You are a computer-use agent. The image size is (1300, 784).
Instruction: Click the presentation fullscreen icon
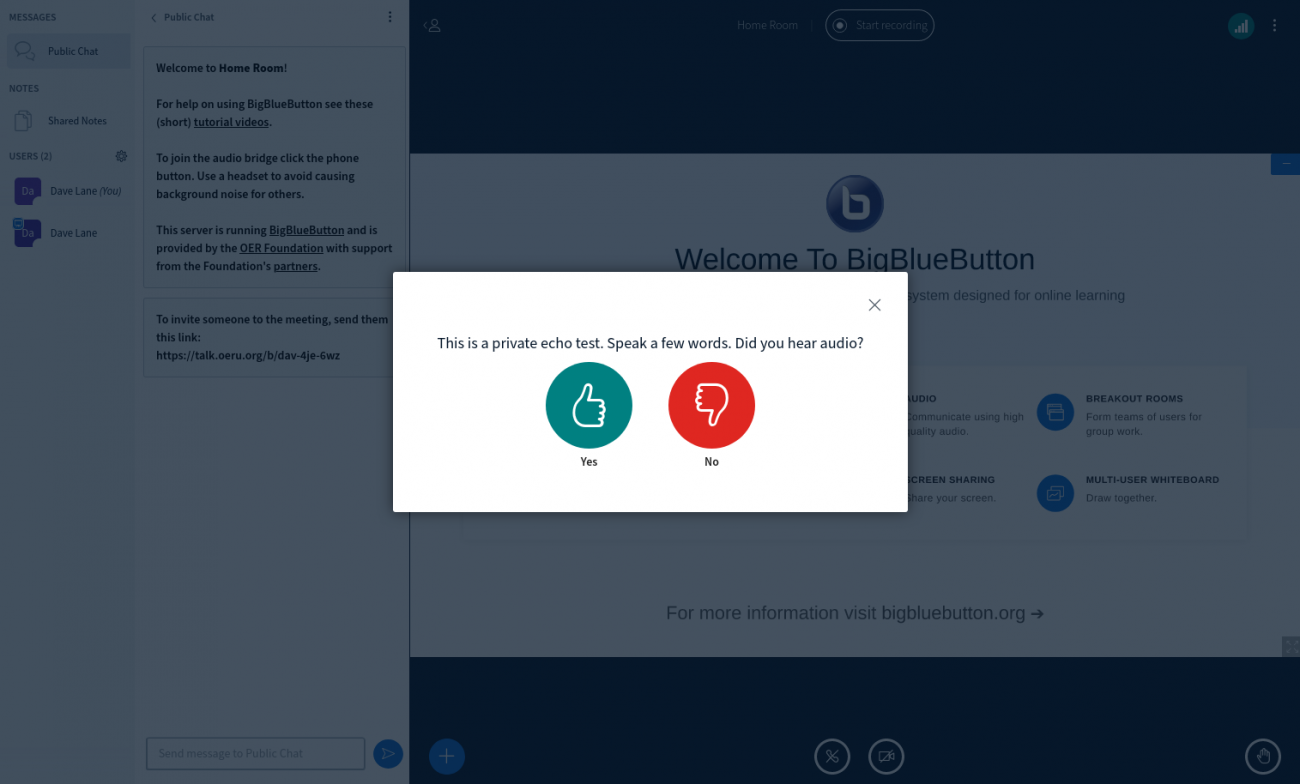[x=1290, y=646]
